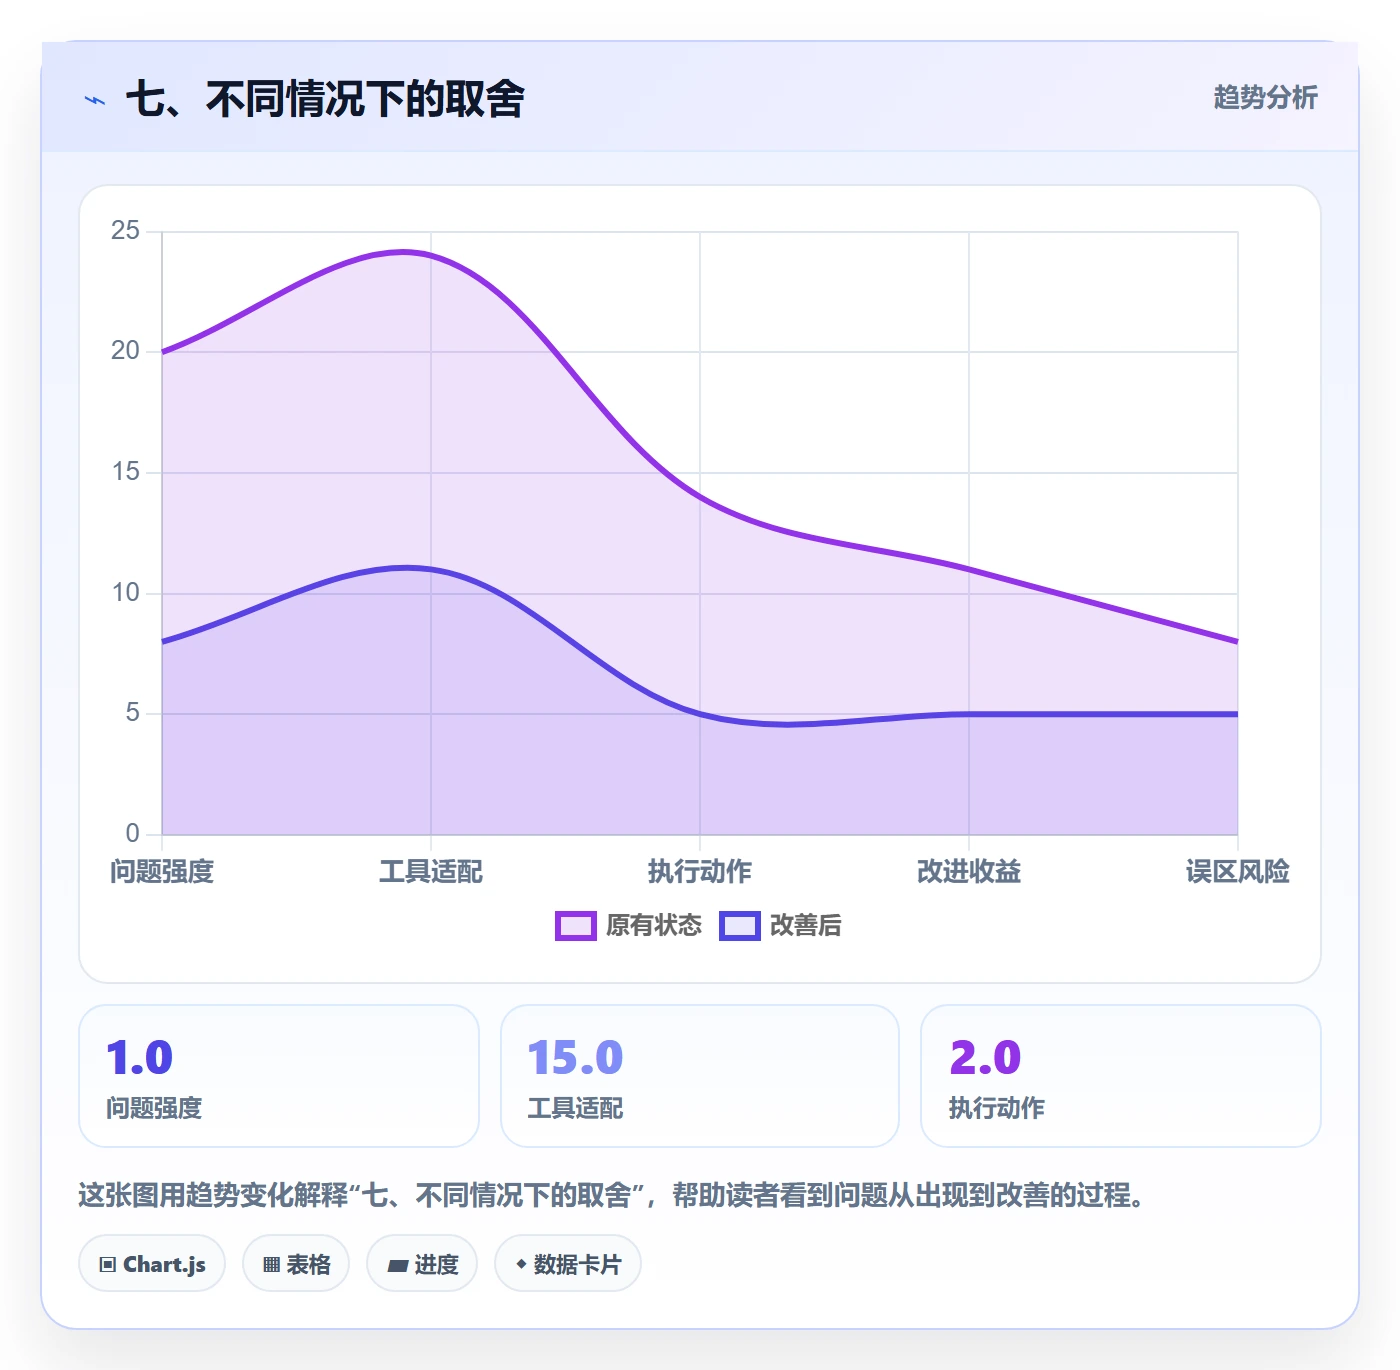
Task: Click the y-axis value 5
Action: 133,713
